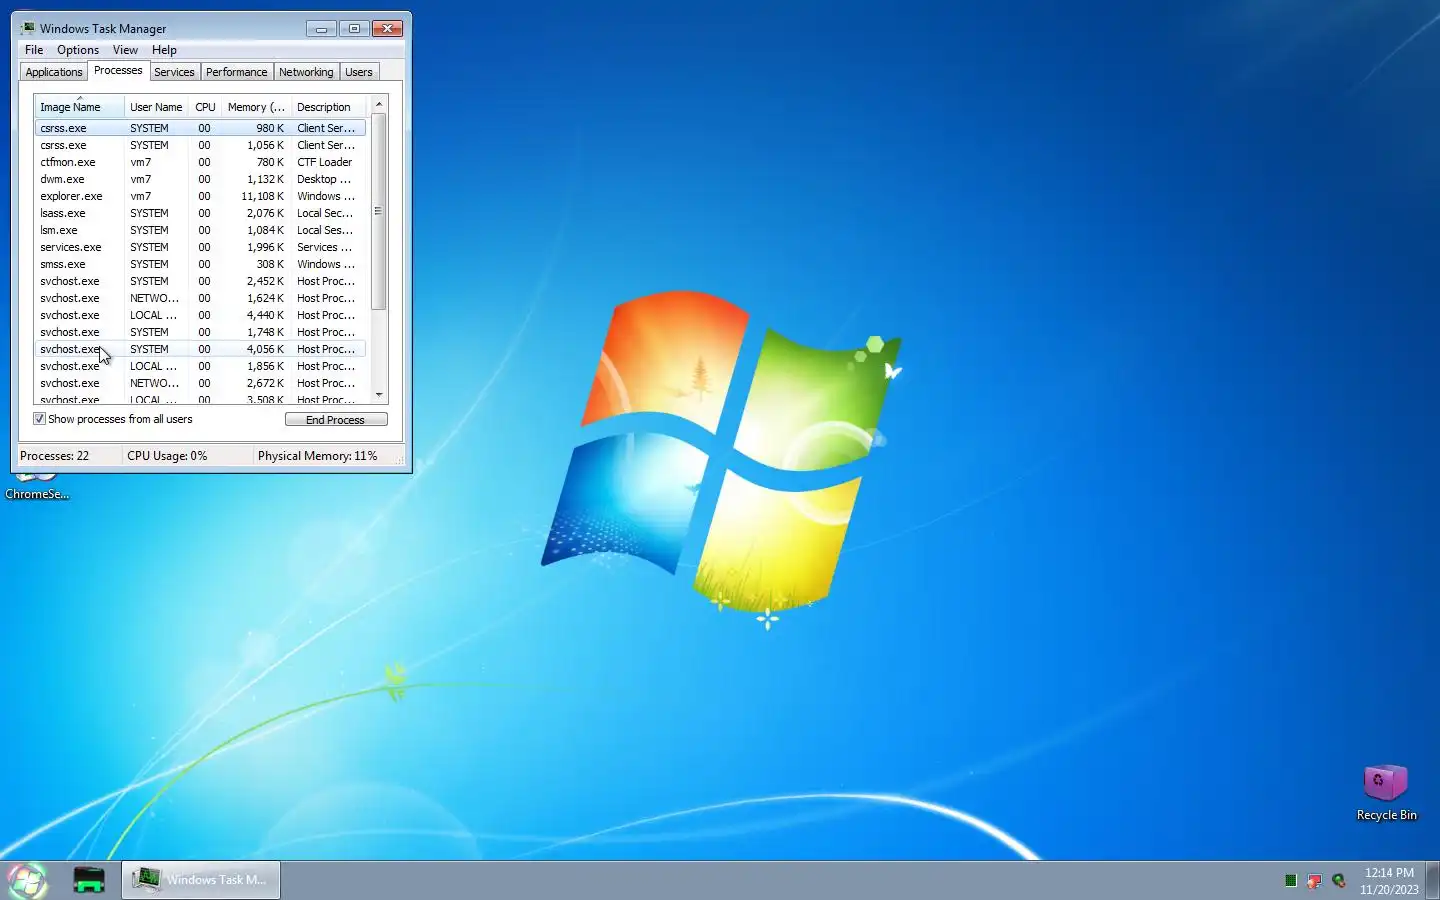Screen dimensions: 1440x900
Task: Select svchost.exe row using 1,748 K
Action: pos(200,332)
